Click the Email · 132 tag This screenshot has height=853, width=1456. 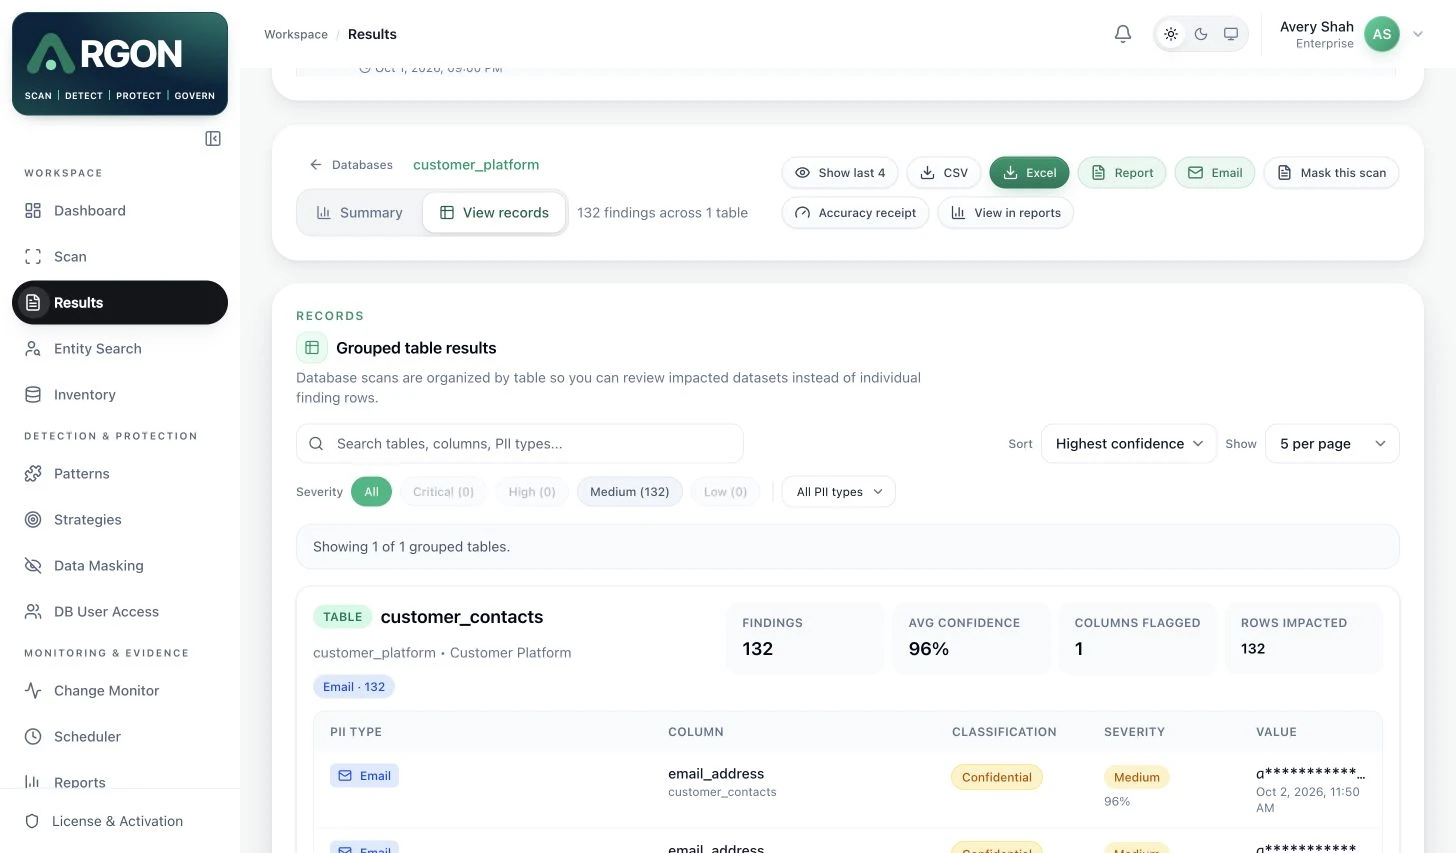(354, 687)
